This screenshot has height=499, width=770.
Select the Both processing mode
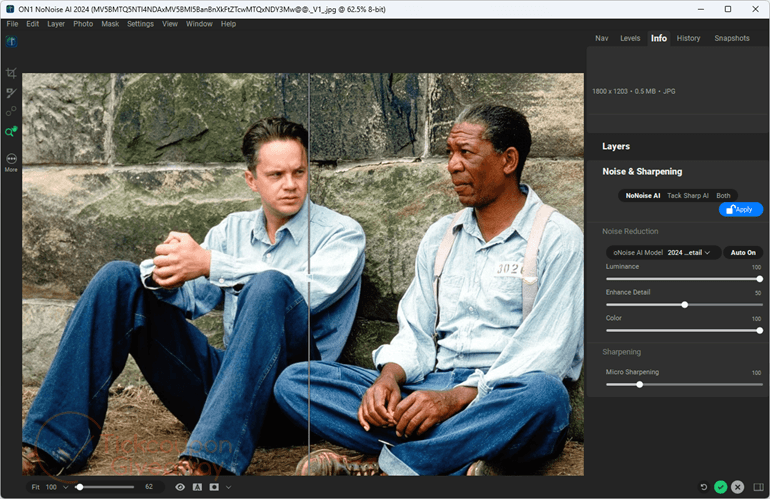coord(723,195)
